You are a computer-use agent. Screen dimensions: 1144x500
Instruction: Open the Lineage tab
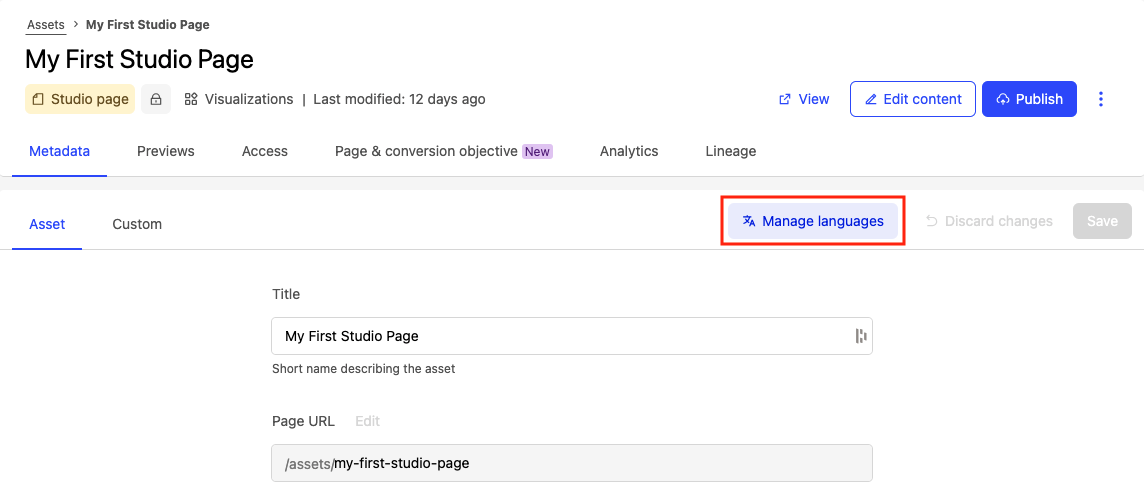(x=731, y=151)
